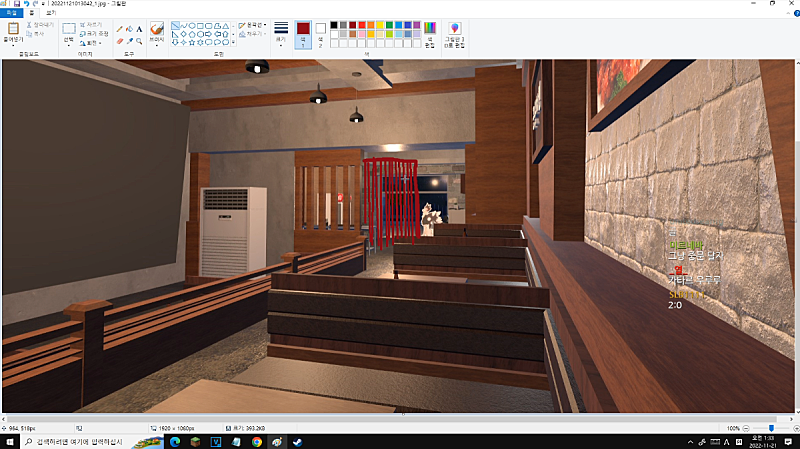Select the Text tool

[x=139, y=29]
